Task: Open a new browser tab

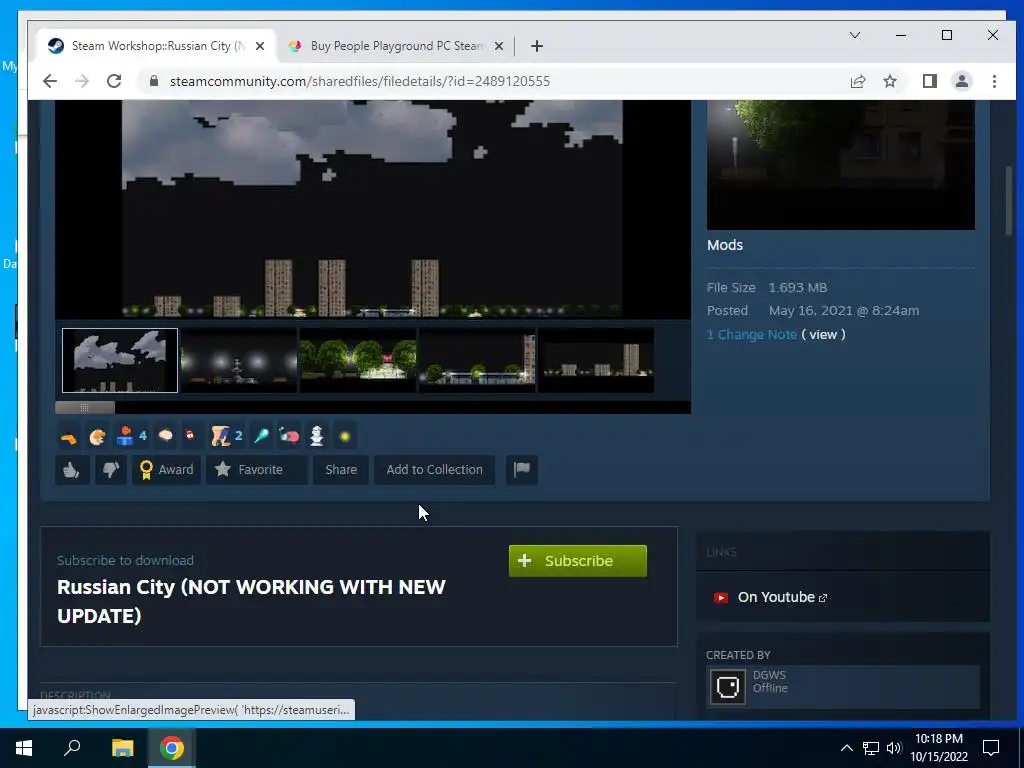Action: tap(537, 46)
